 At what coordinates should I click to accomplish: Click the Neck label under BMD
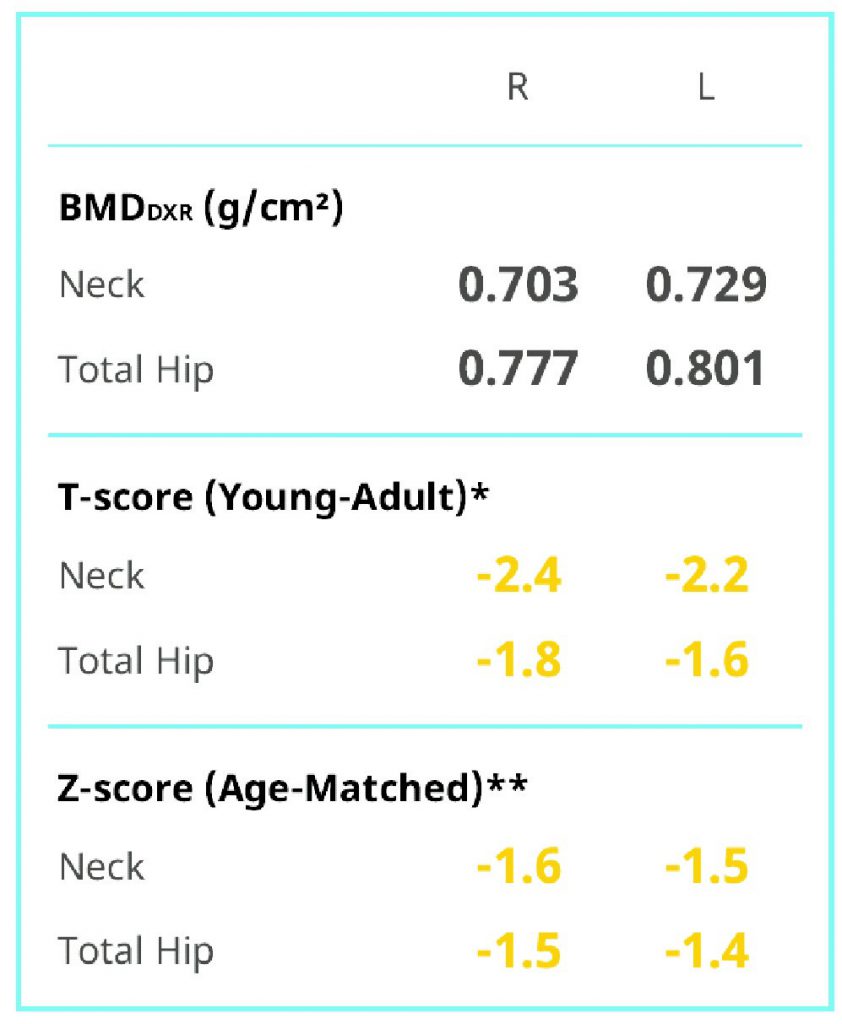[101, 285]
